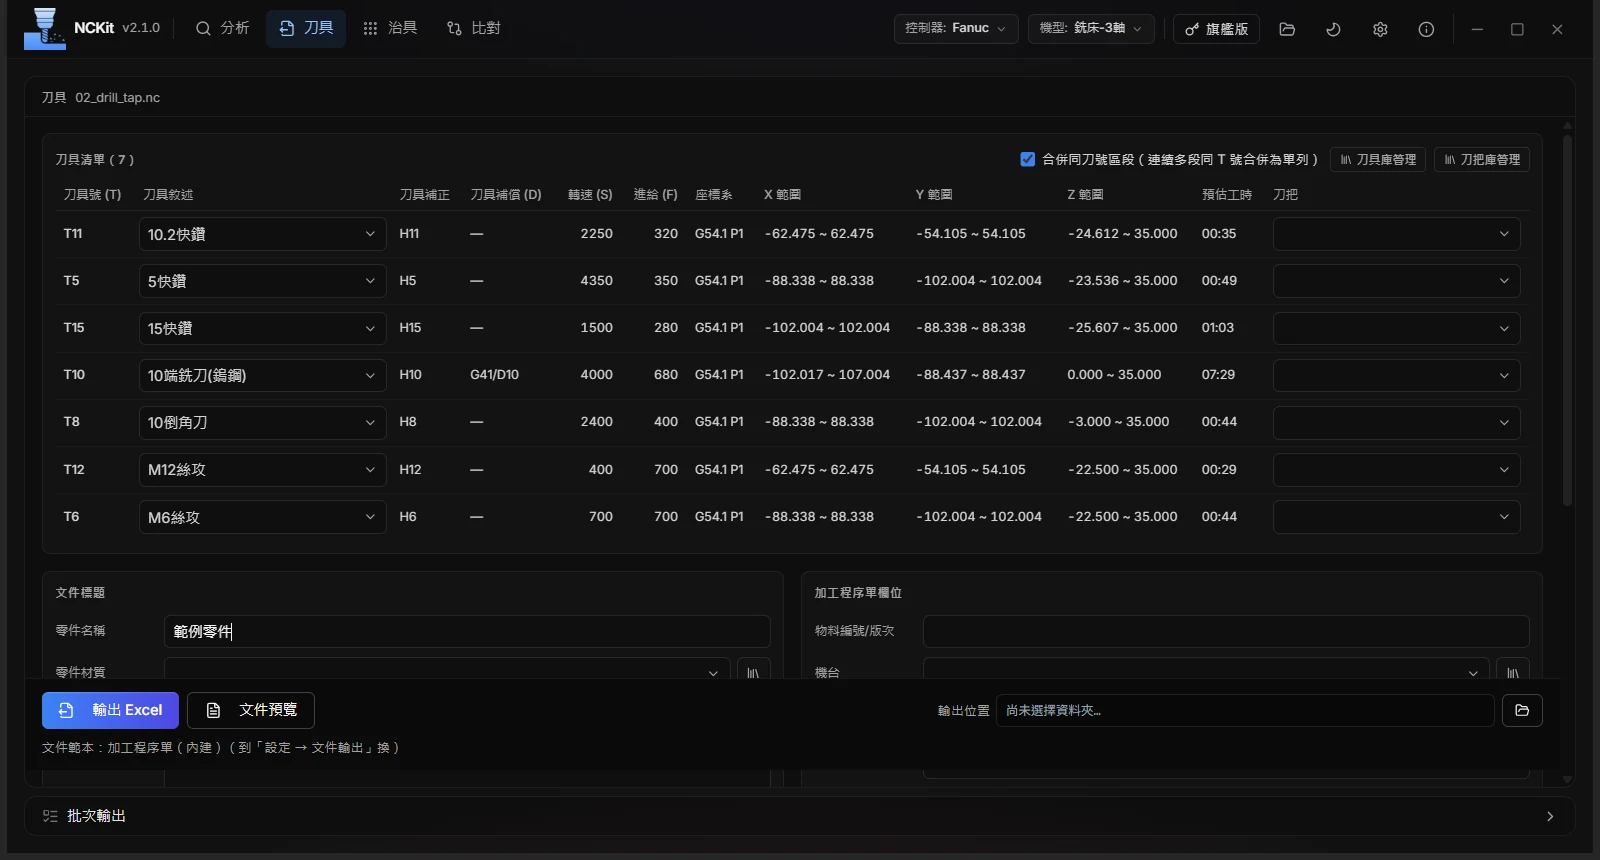Open T11 10.2快鑽 description dropdown

tap(263, 234)
